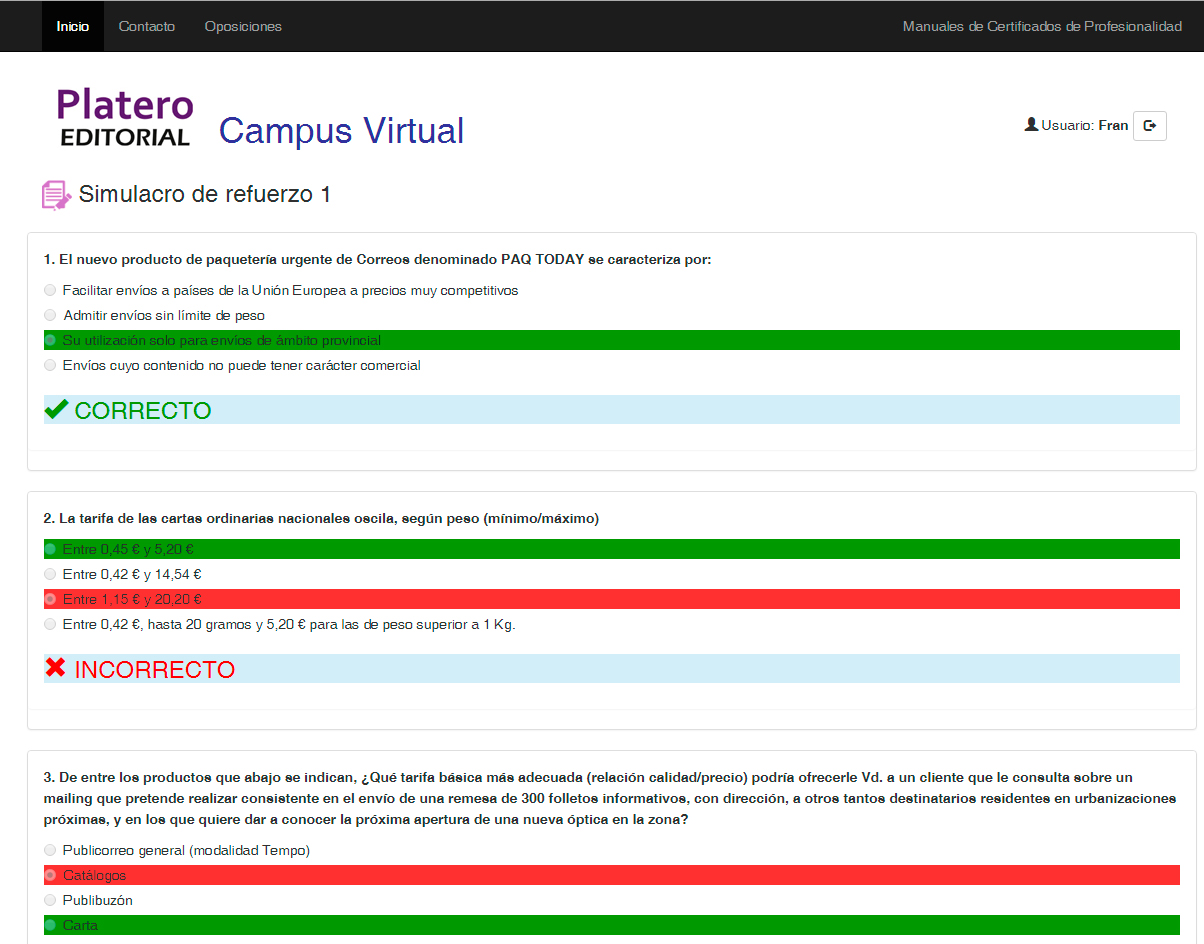Image resolution: width=1204 pixels, height=944 pixels.
Task: Open Manuales de Certificados de Profesionalidad link
Action: tap(1042, 26)
